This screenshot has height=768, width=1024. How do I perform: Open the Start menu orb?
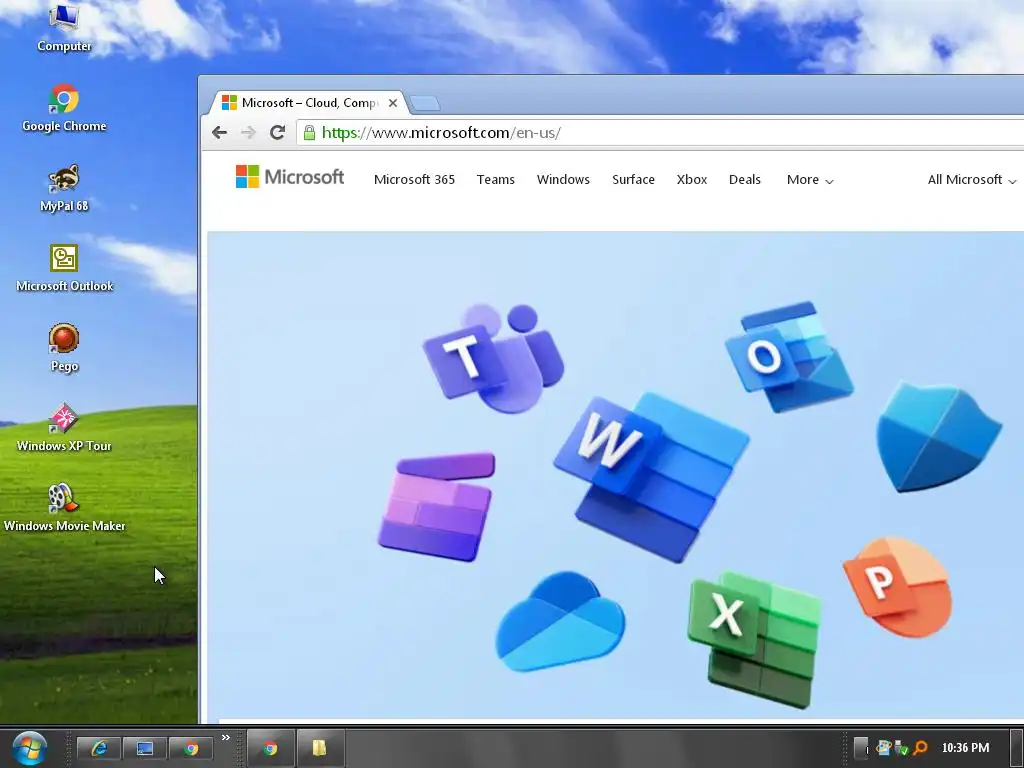point(29,748)
